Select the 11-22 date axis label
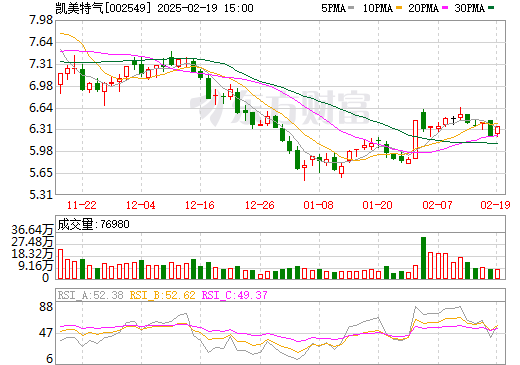The height and width of the screenshot is (365, 520). (82, 205)
